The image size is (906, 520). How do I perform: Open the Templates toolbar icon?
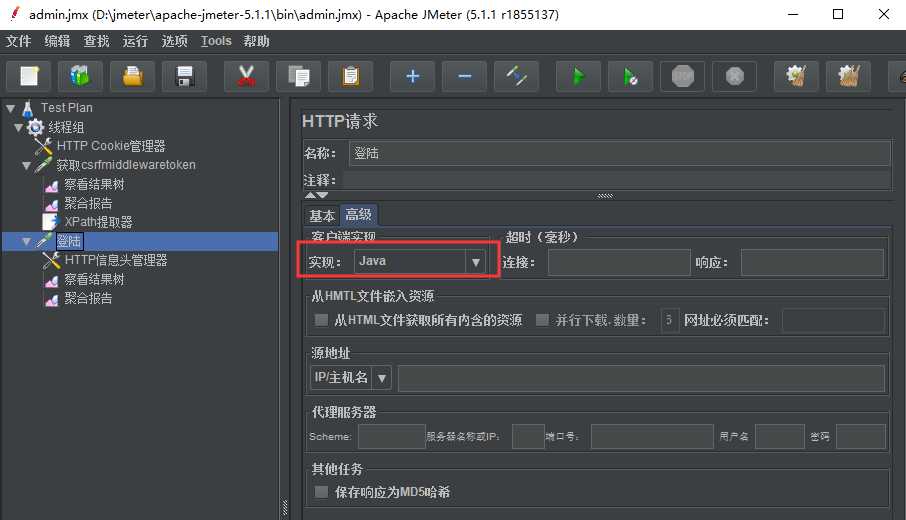point(80,76)
